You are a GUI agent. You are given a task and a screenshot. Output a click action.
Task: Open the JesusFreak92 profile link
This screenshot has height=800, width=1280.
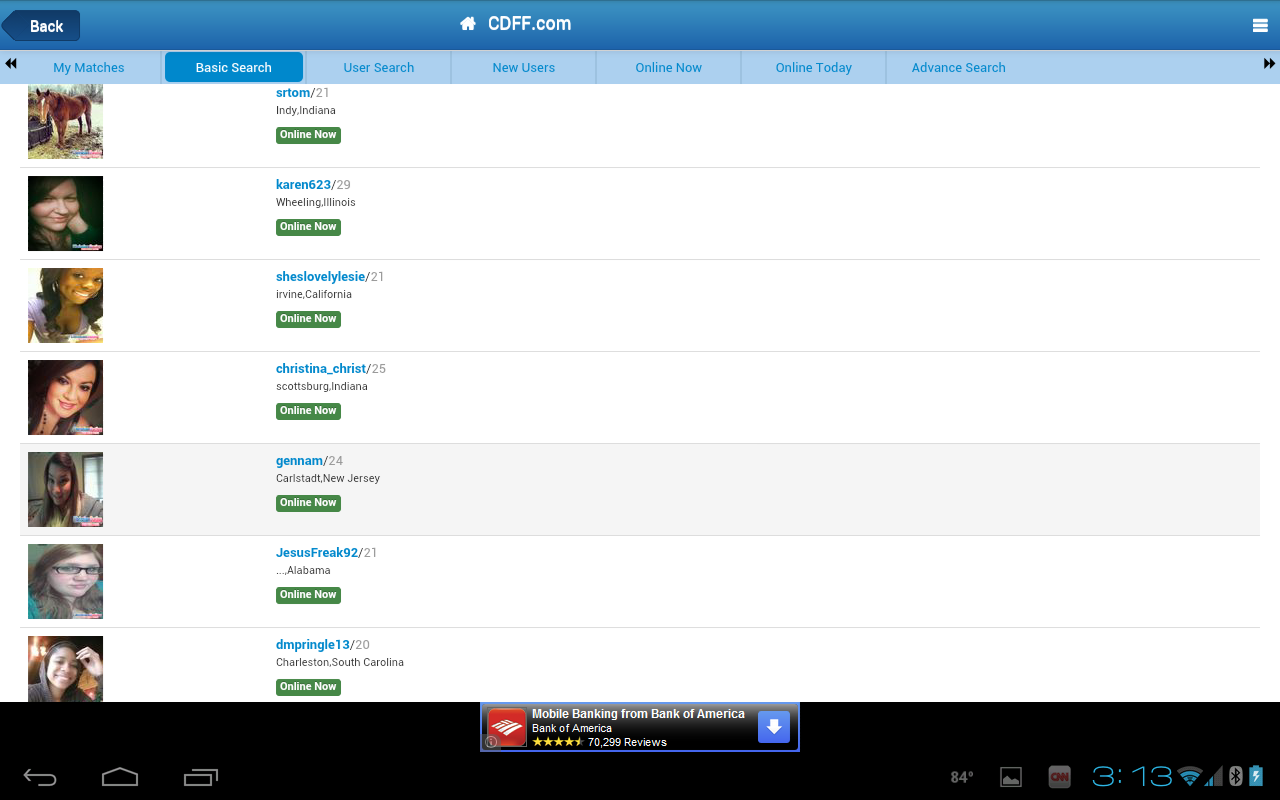click(x=317, y=553)
